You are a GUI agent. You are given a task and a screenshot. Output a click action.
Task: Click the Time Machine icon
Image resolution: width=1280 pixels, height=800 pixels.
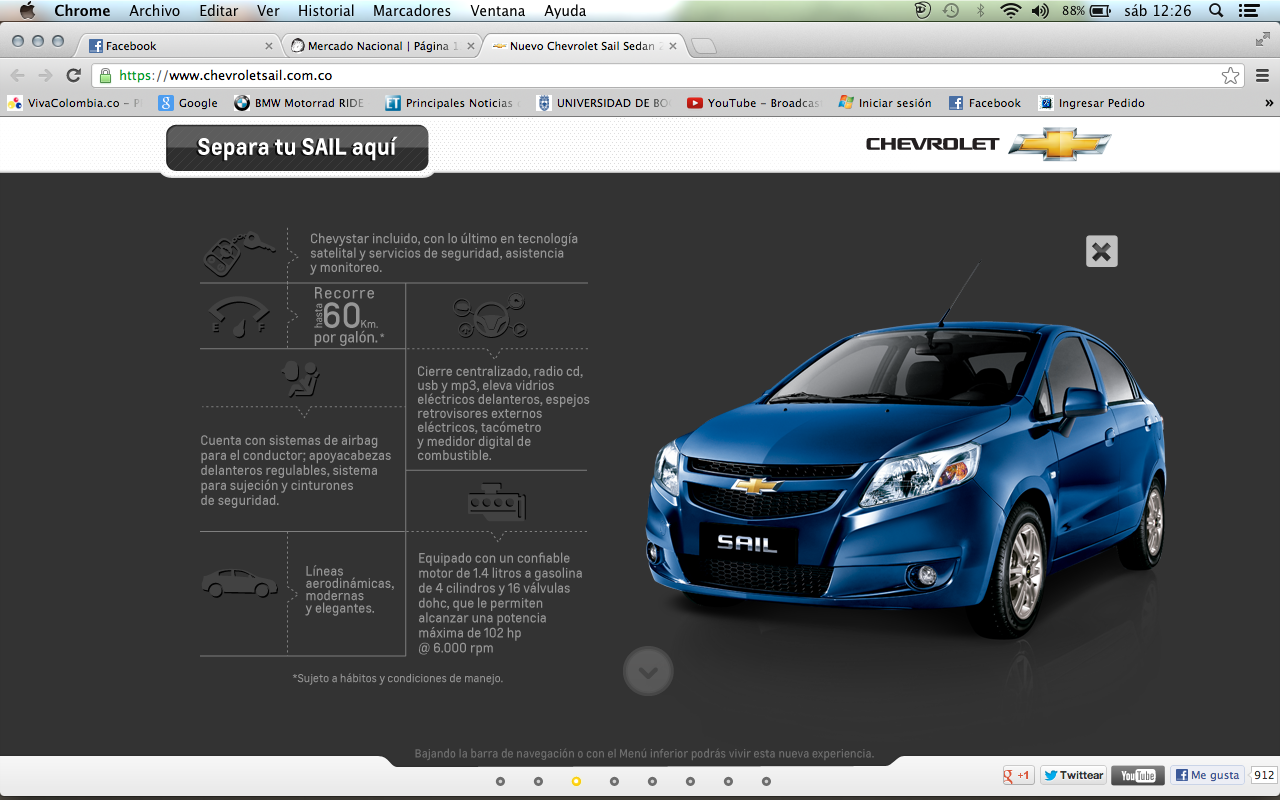951,11
